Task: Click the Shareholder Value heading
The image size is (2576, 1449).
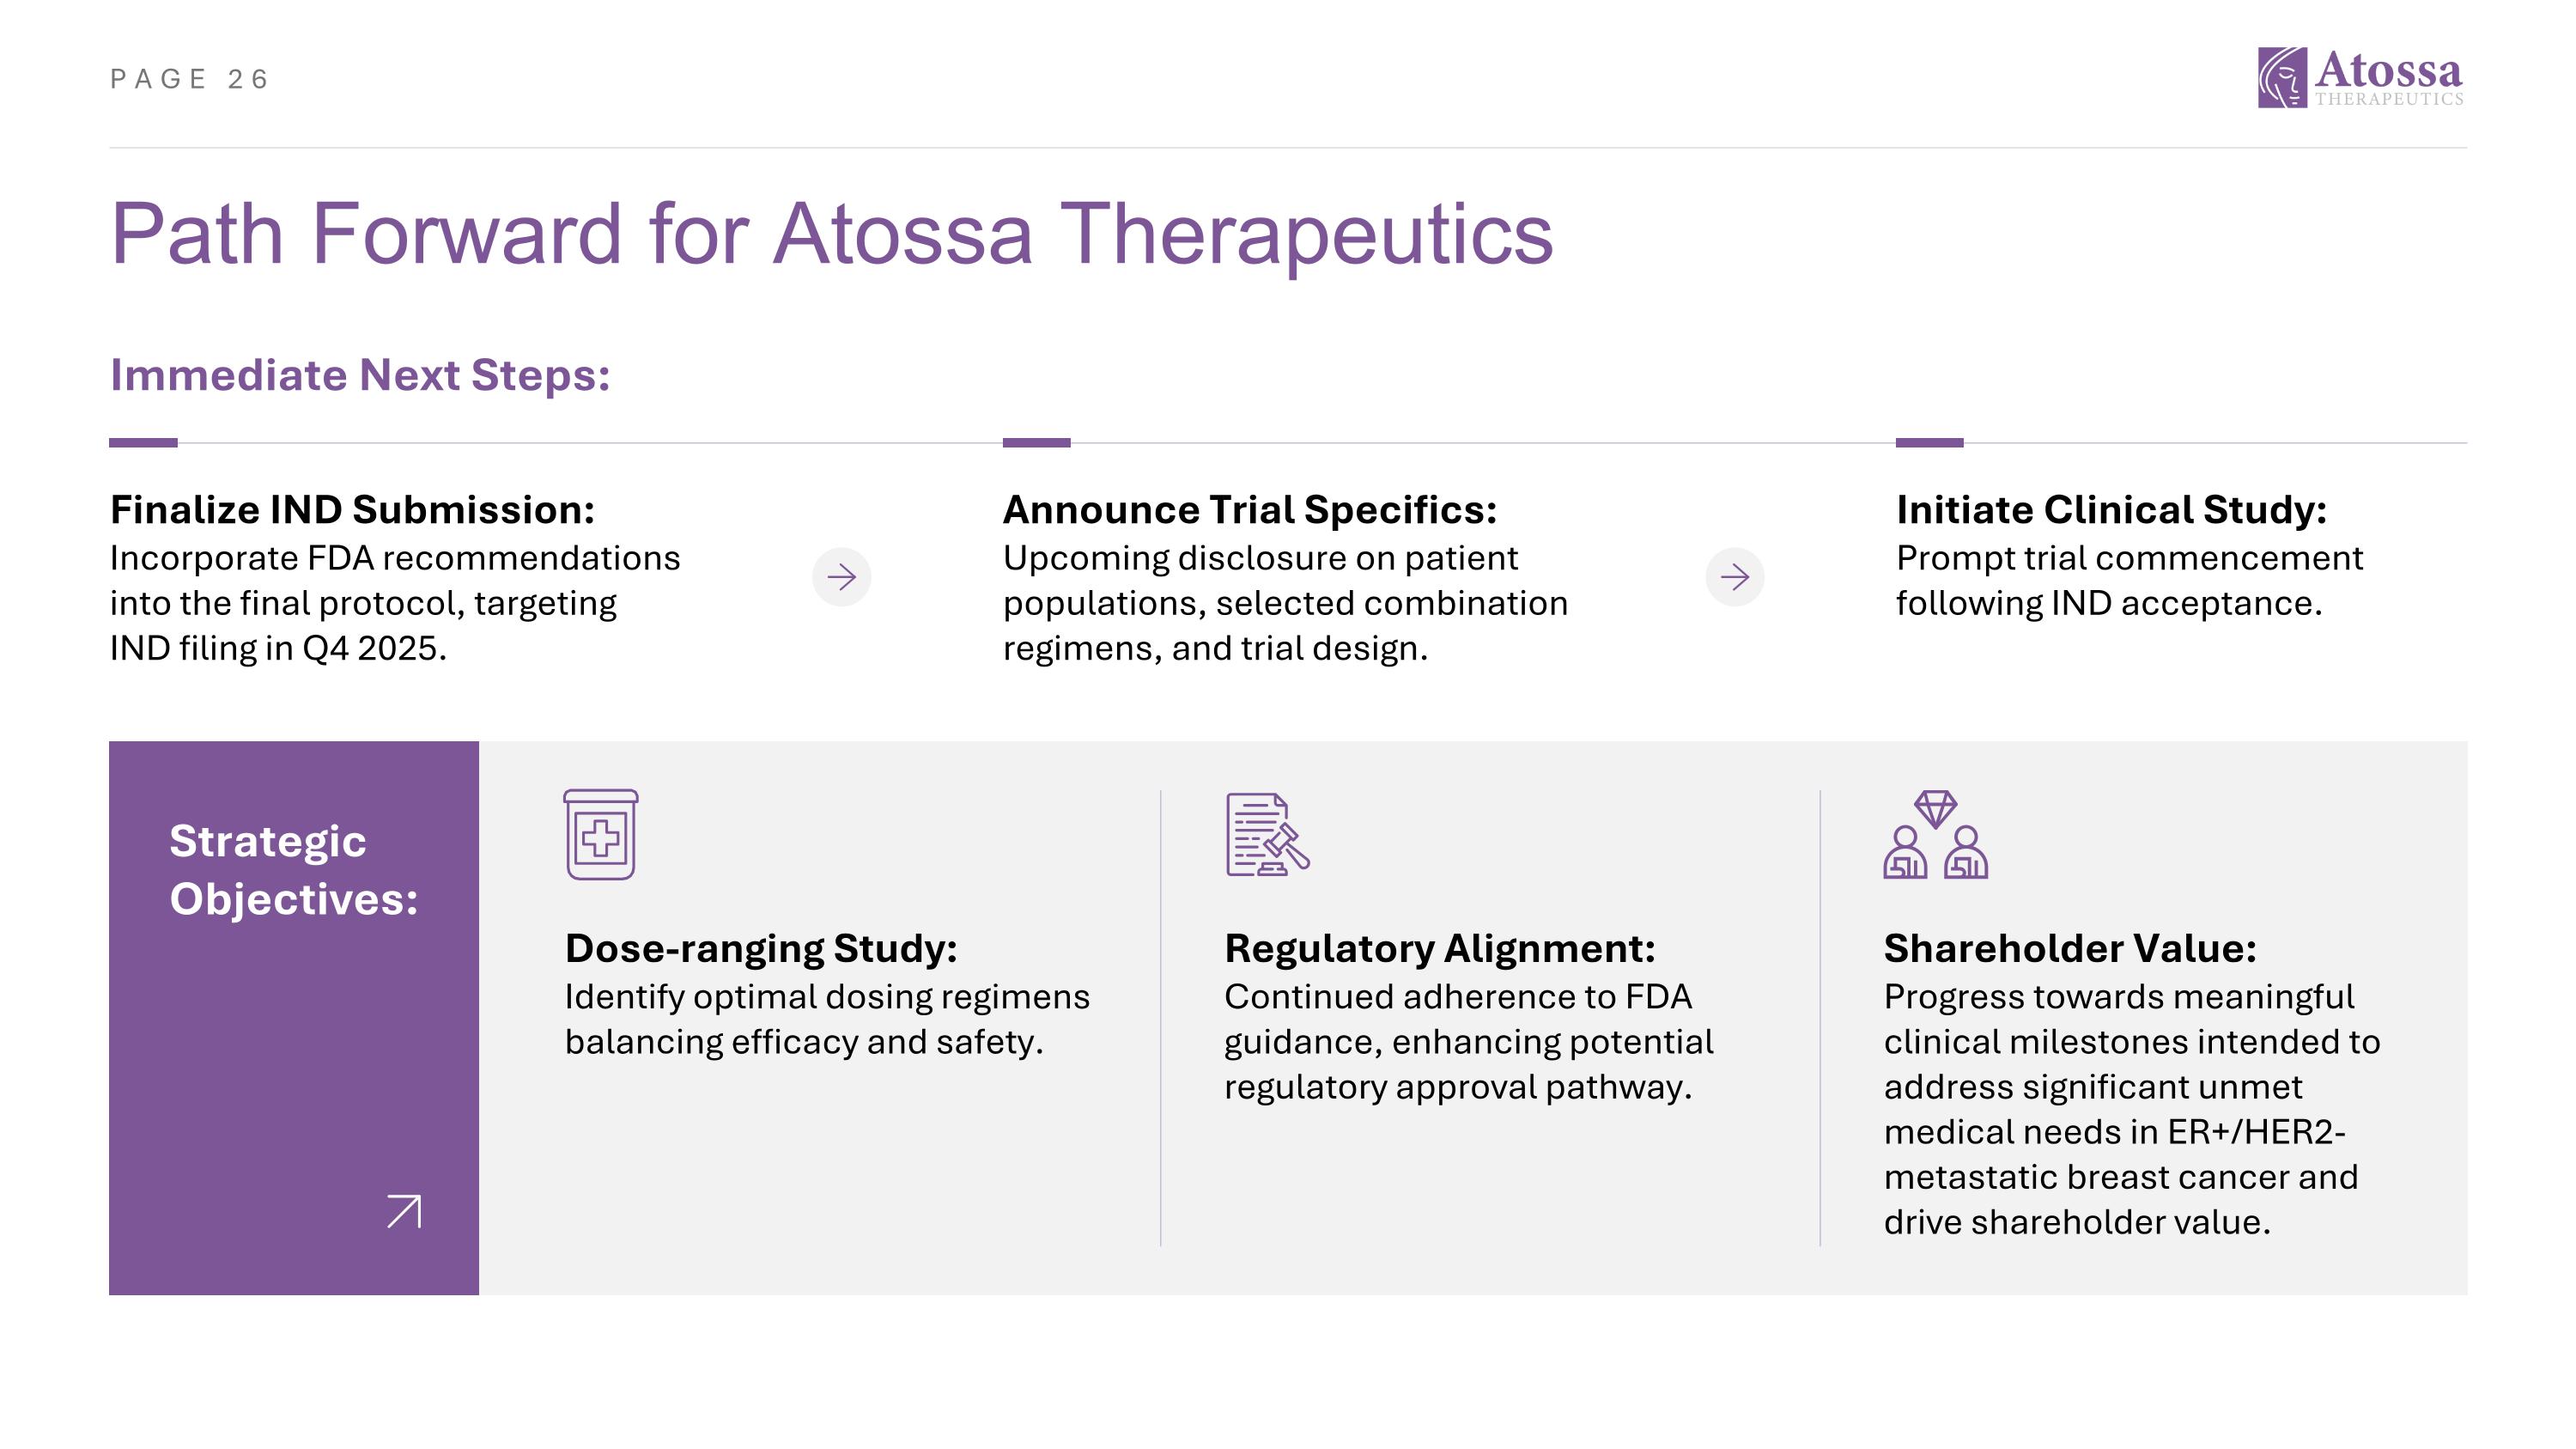Action: tap(2070, 948)
